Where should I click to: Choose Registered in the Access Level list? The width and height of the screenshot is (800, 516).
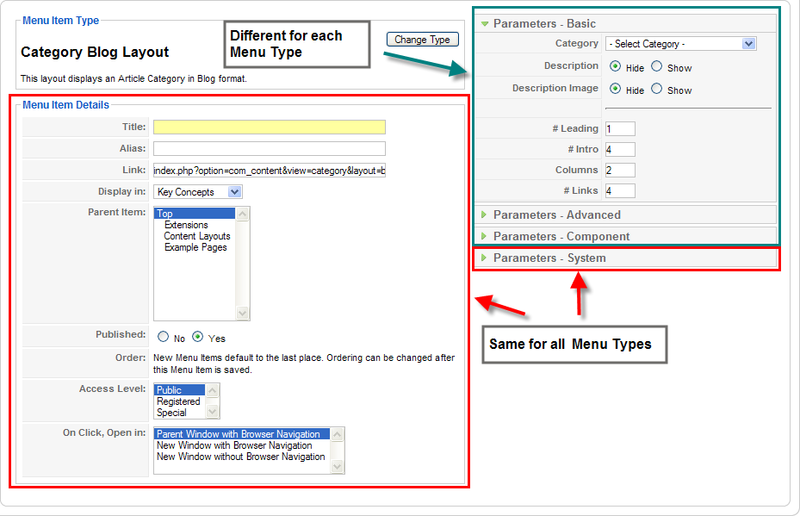click(178, 401)
